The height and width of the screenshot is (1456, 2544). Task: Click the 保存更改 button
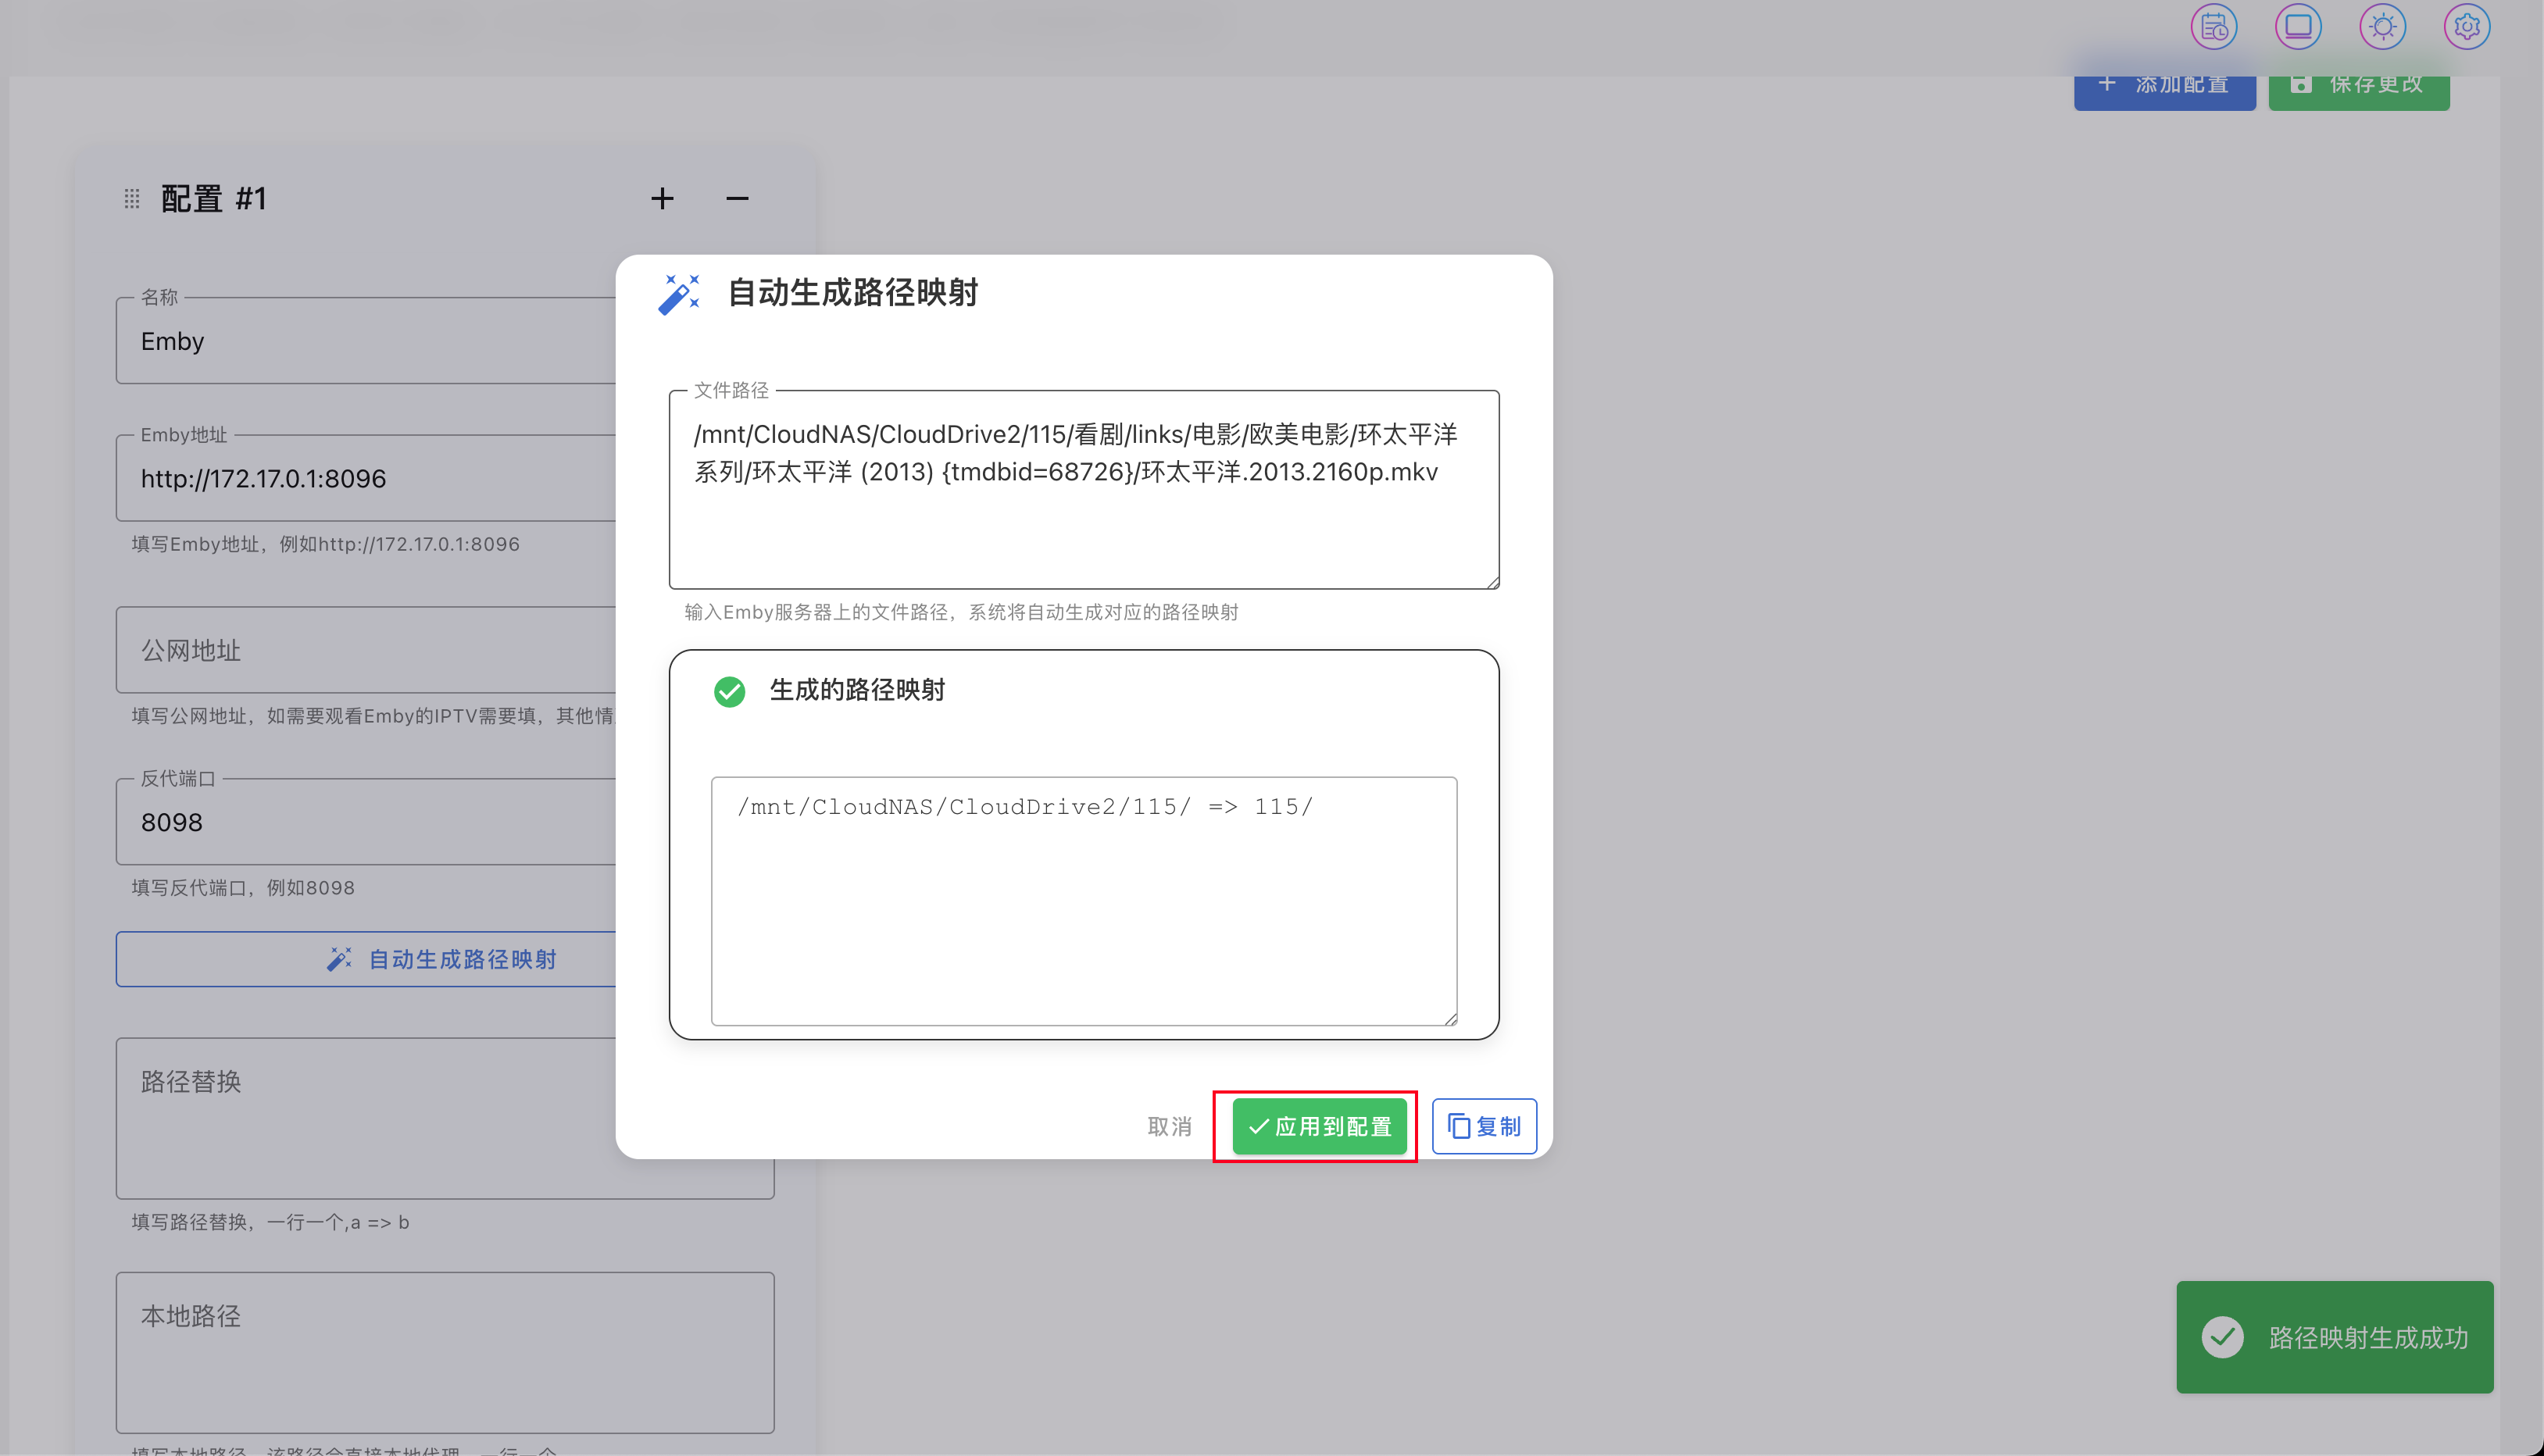click(x=2358, y=86)
